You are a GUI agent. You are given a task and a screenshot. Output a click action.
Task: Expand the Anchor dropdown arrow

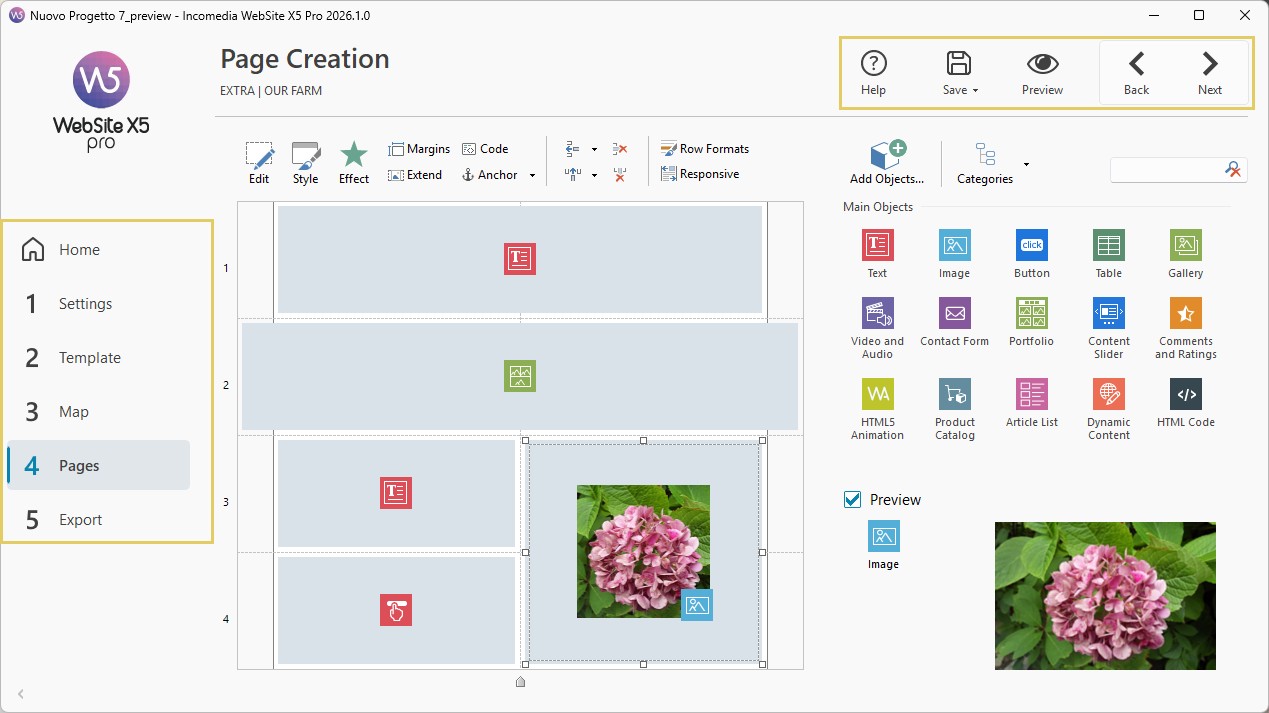(532, 176)
